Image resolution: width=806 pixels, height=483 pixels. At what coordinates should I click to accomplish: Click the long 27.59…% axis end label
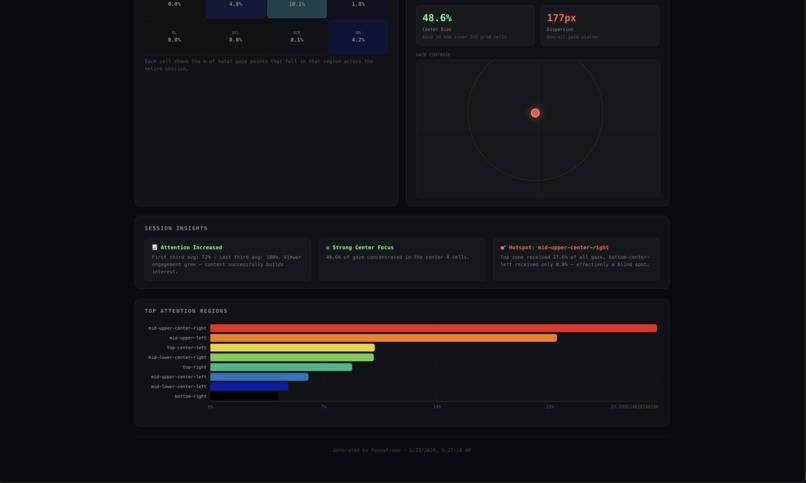[634, 406]
